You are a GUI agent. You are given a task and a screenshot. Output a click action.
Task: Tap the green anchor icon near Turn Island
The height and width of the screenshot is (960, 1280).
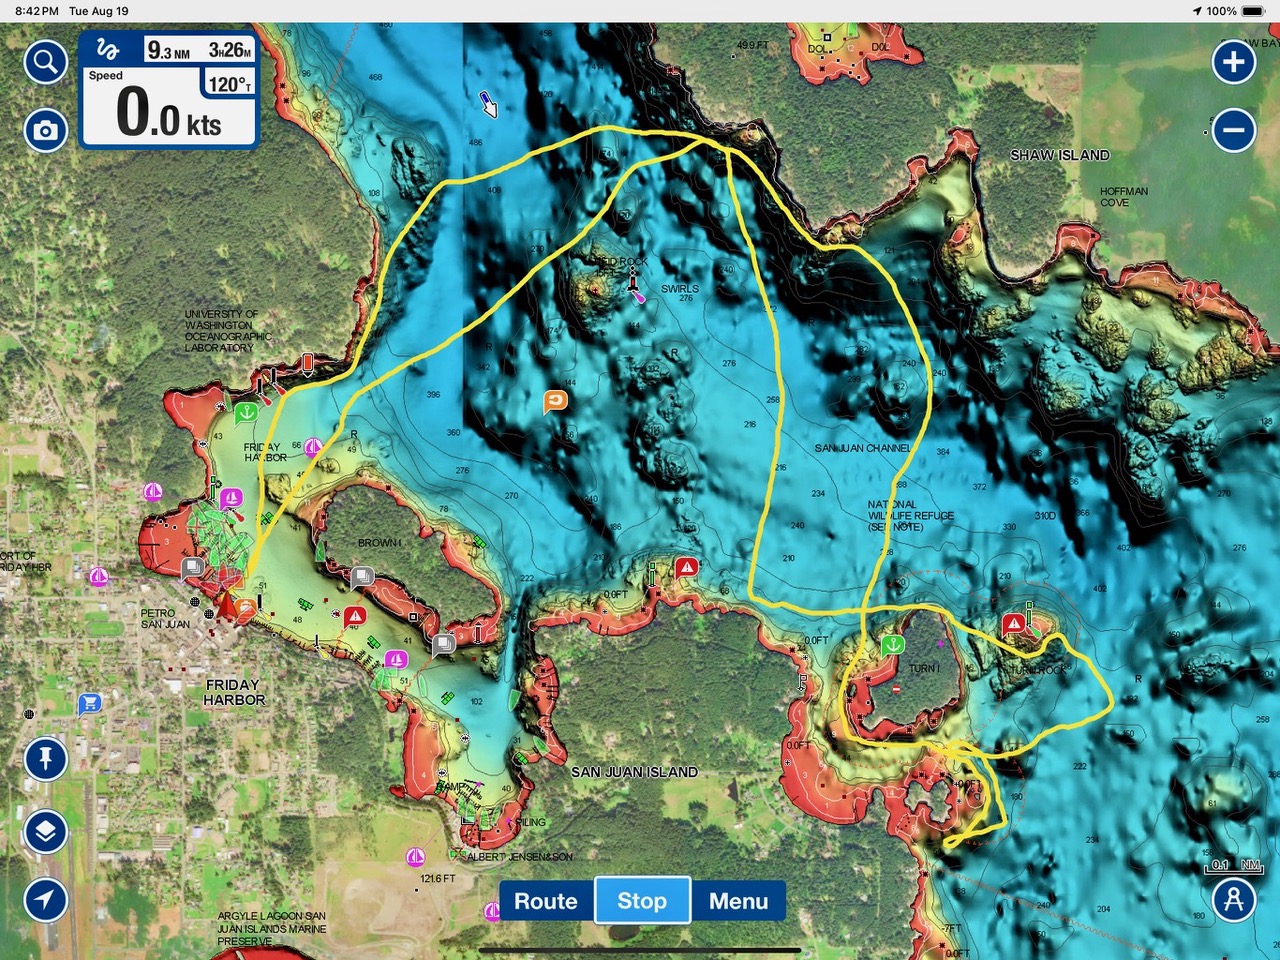tap(892, 645)
